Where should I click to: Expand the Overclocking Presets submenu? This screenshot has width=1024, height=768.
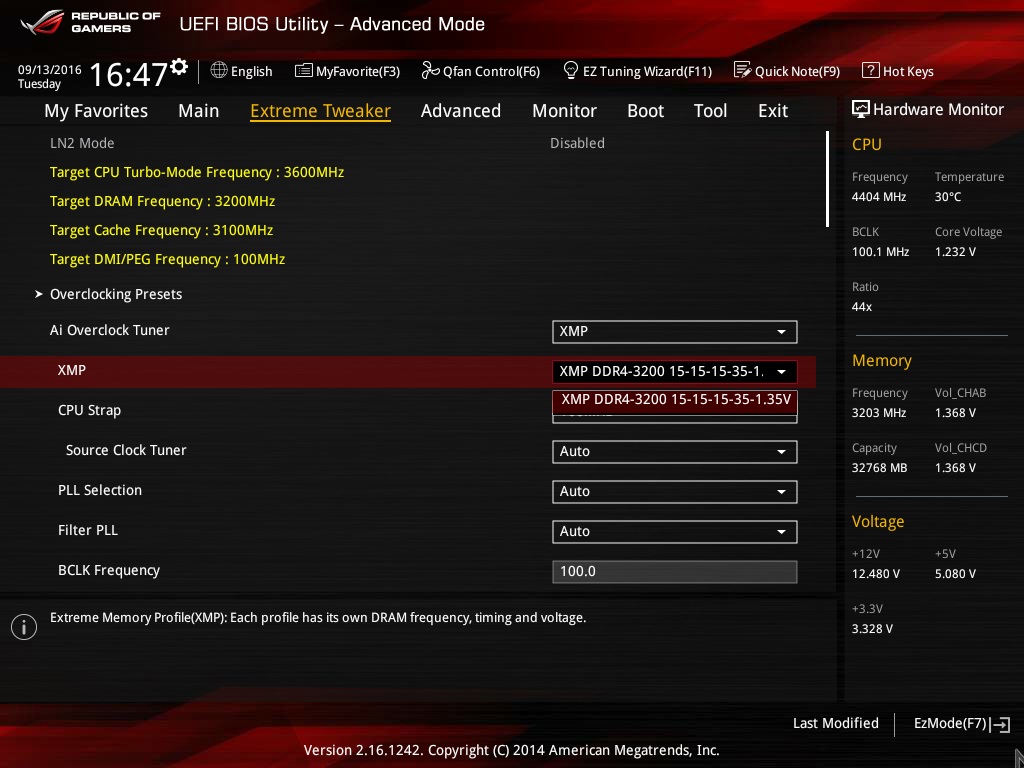click(116, 295)
